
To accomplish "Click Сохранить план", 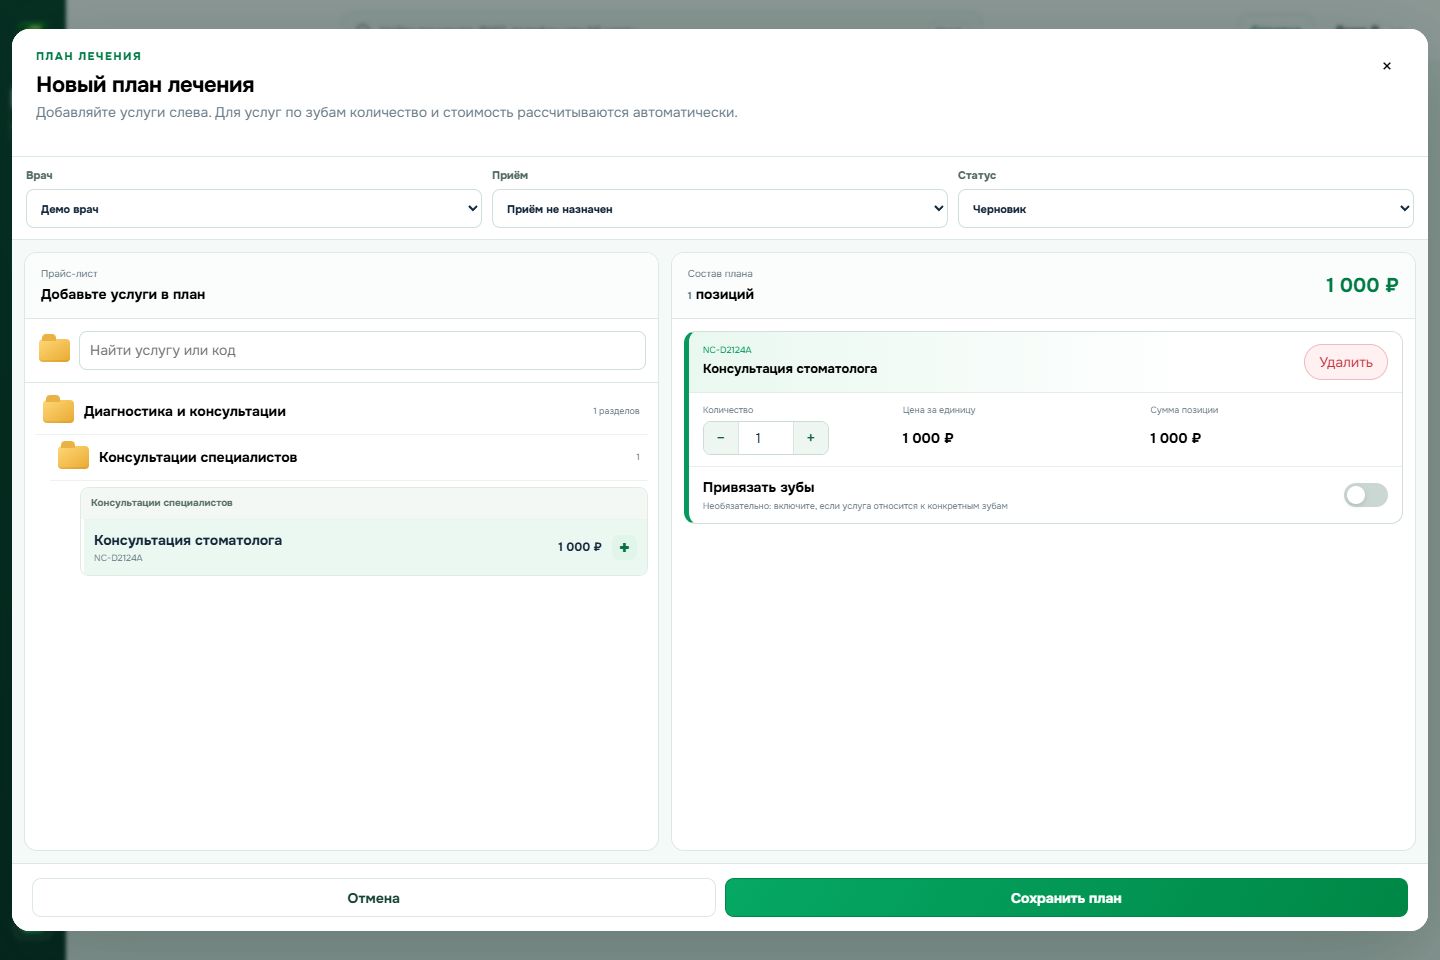I will 1066,898.
